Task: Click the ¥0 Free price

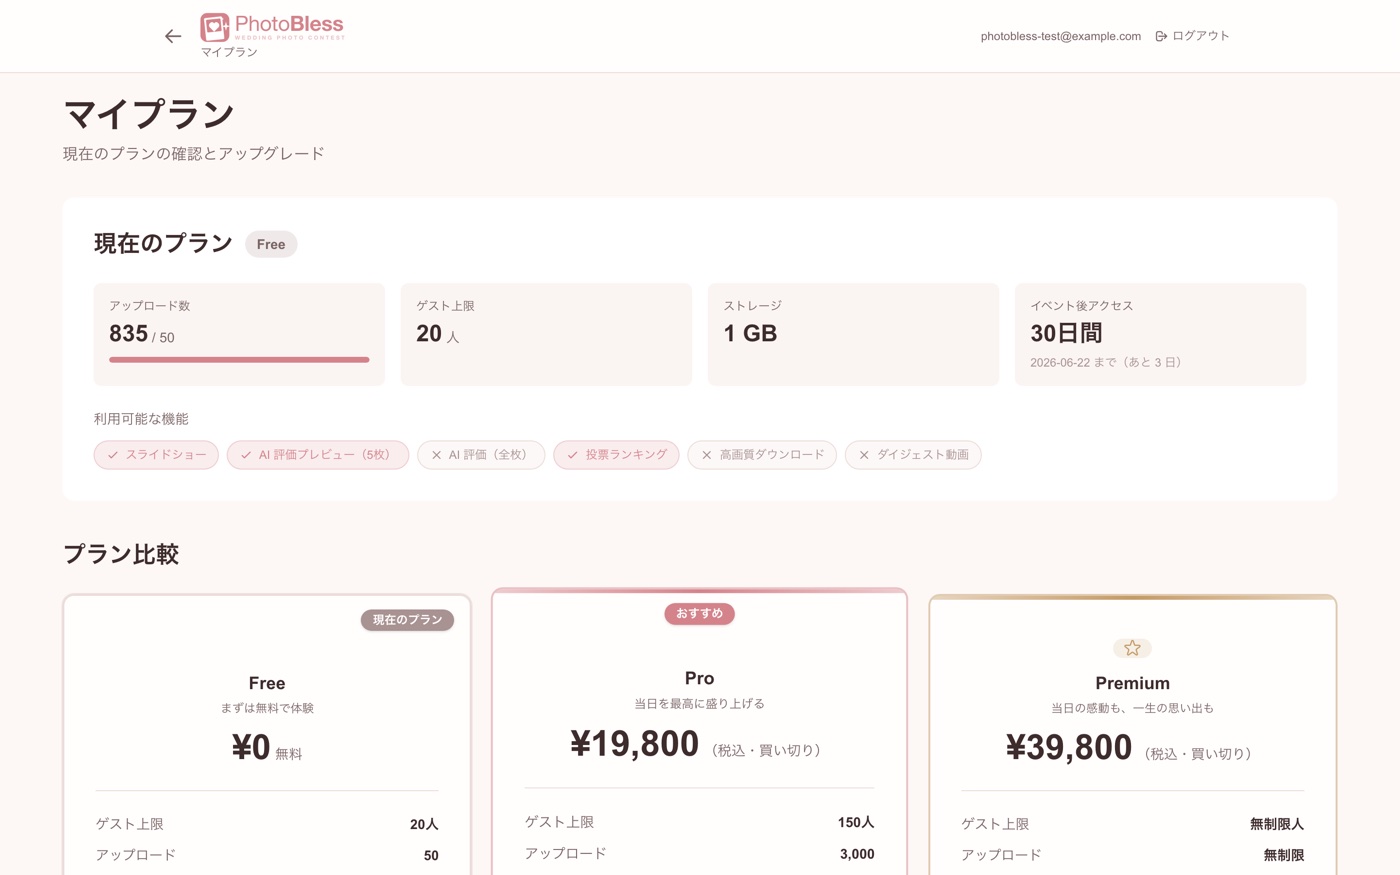Action: click(251, 748)
